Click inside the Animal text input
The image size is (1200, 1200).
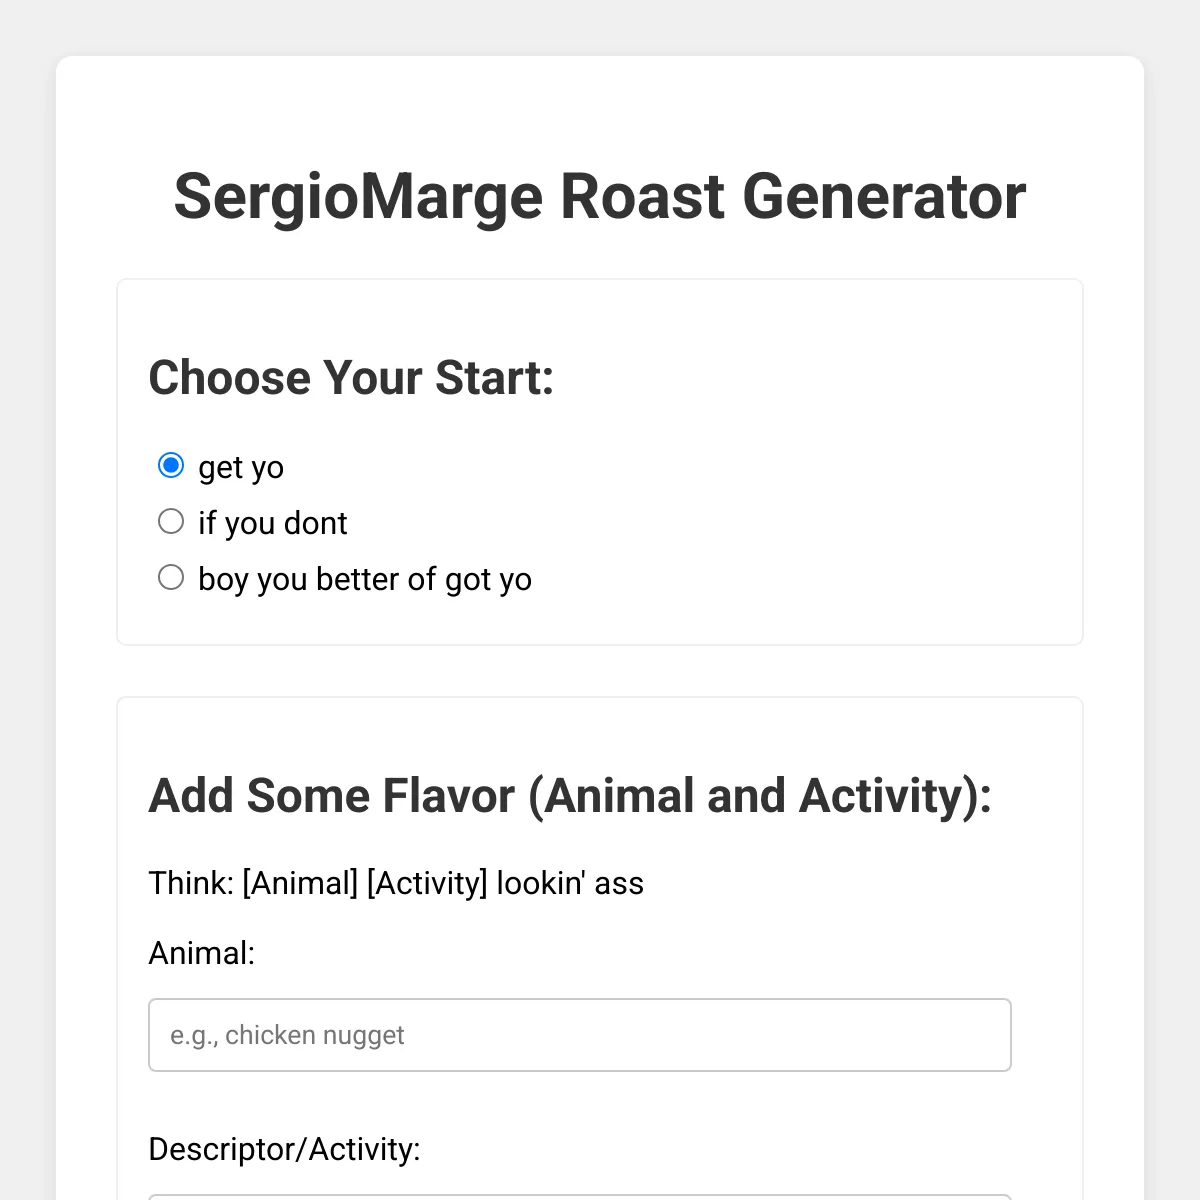(580, 1035)
